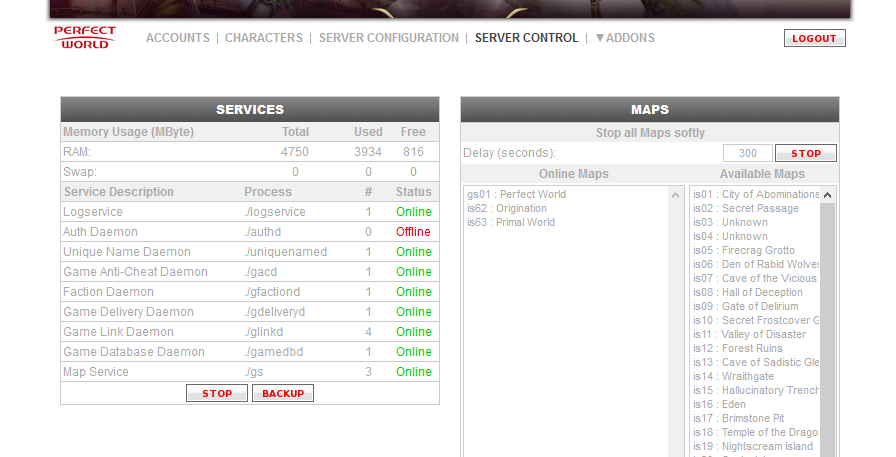Choose is19 Nightscream Island map
The image size is (896, 457).
point(753,446)
